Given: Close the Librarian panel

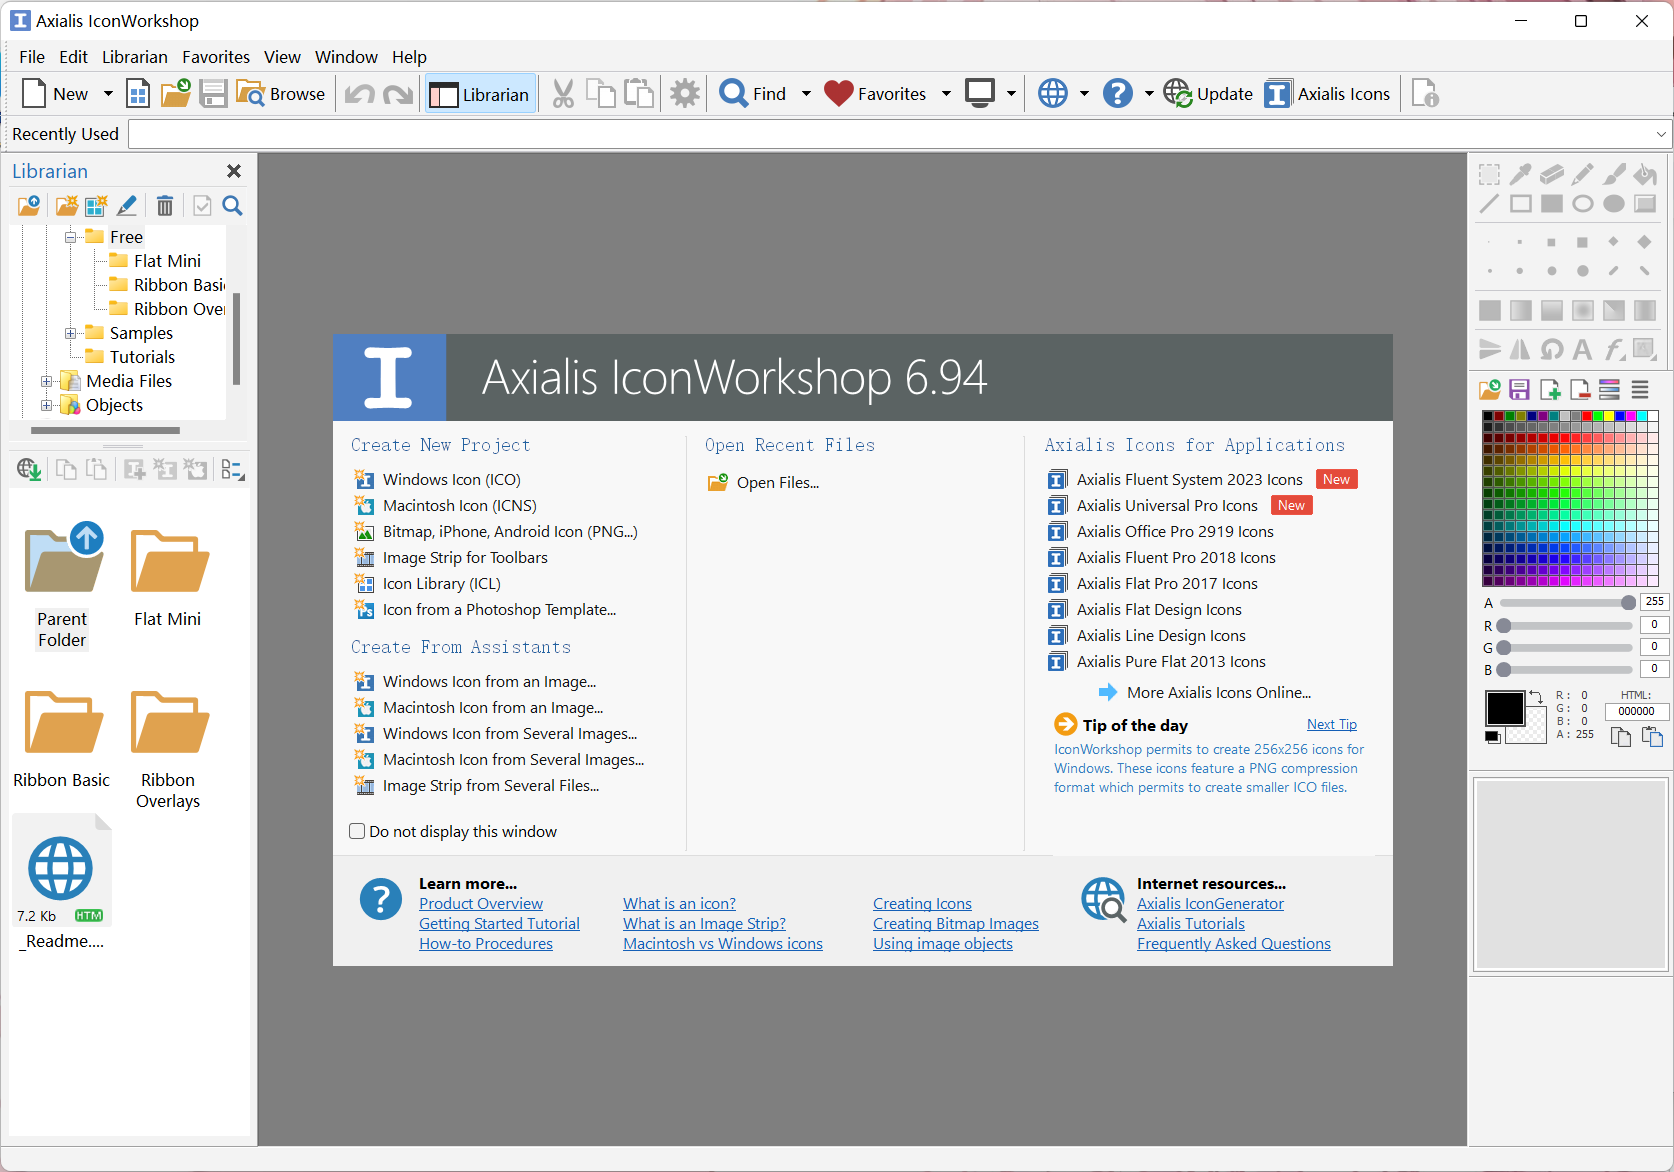Looking at the screenshot, I should 234,171.
